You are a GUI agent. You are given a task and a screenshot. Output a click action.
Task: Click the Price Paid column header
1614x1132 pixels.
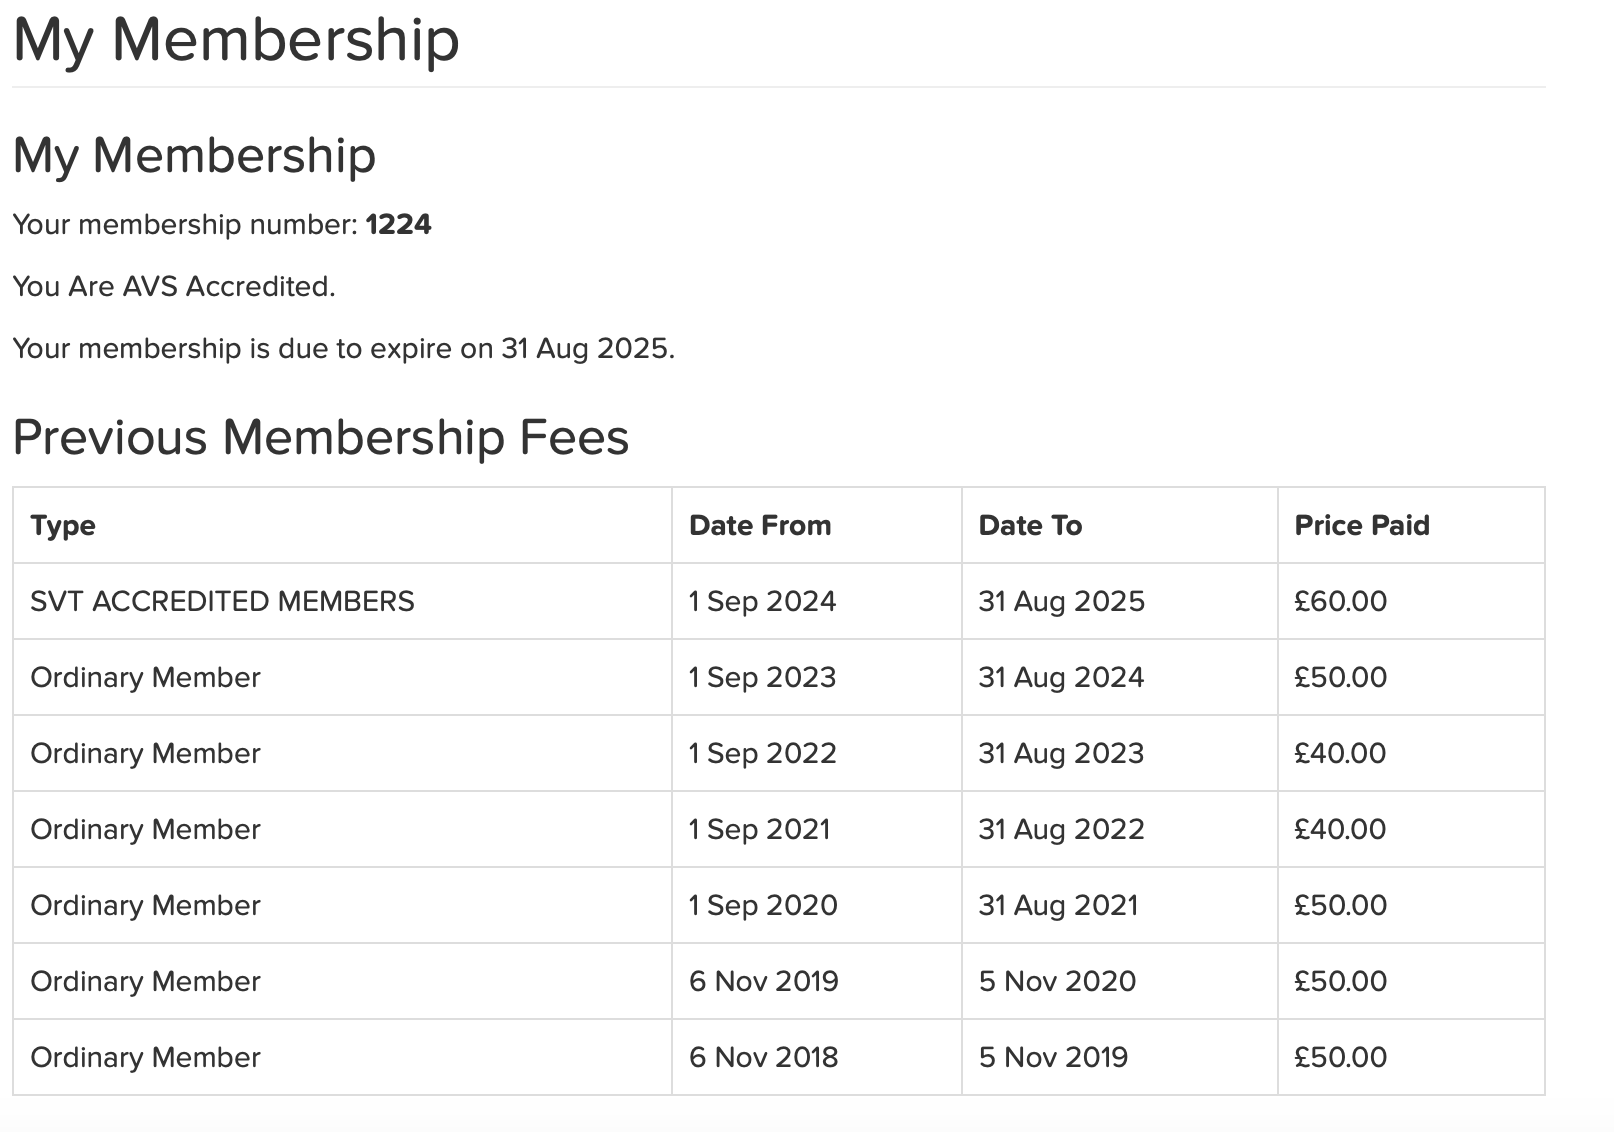pyautogui.click(x=1362, y=526)
